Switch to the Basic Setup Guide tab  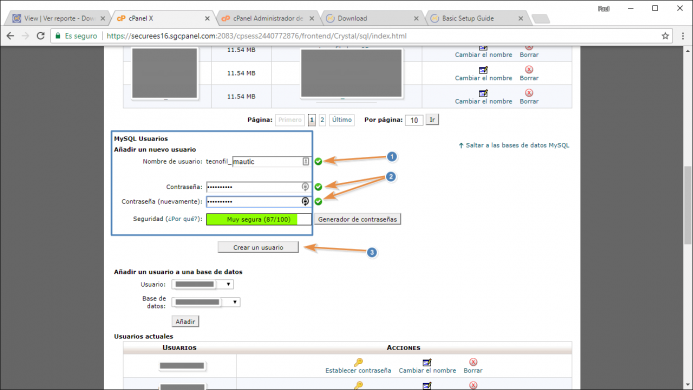[476, 18]
